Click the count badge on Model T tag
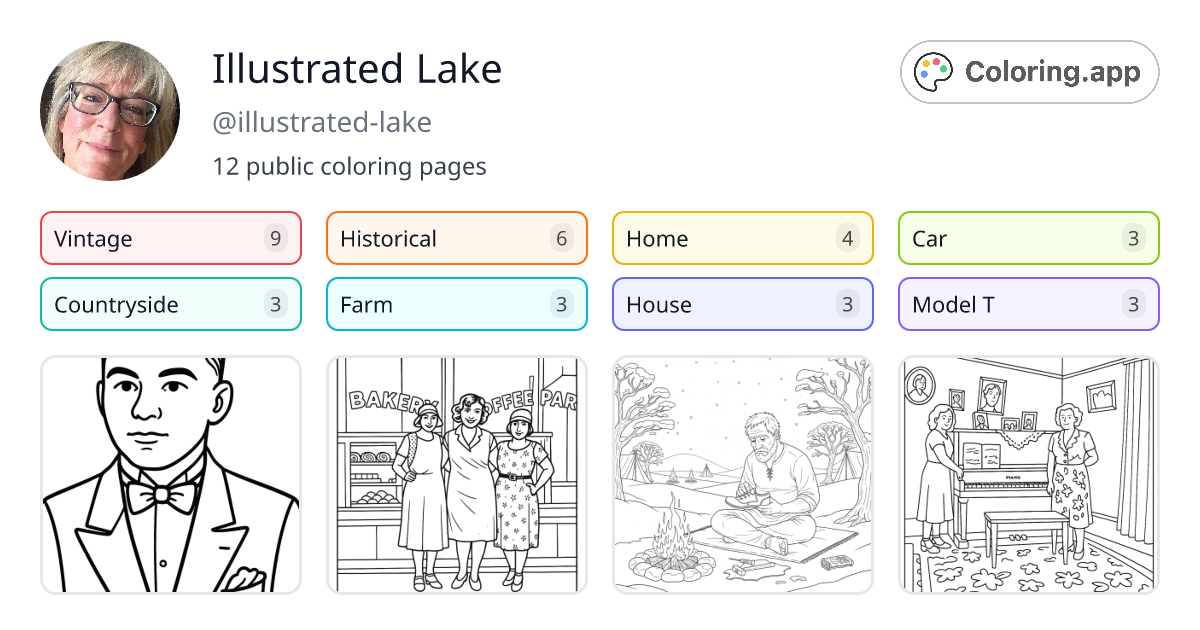1200x630 pixels. click(x=1133, y=304)
